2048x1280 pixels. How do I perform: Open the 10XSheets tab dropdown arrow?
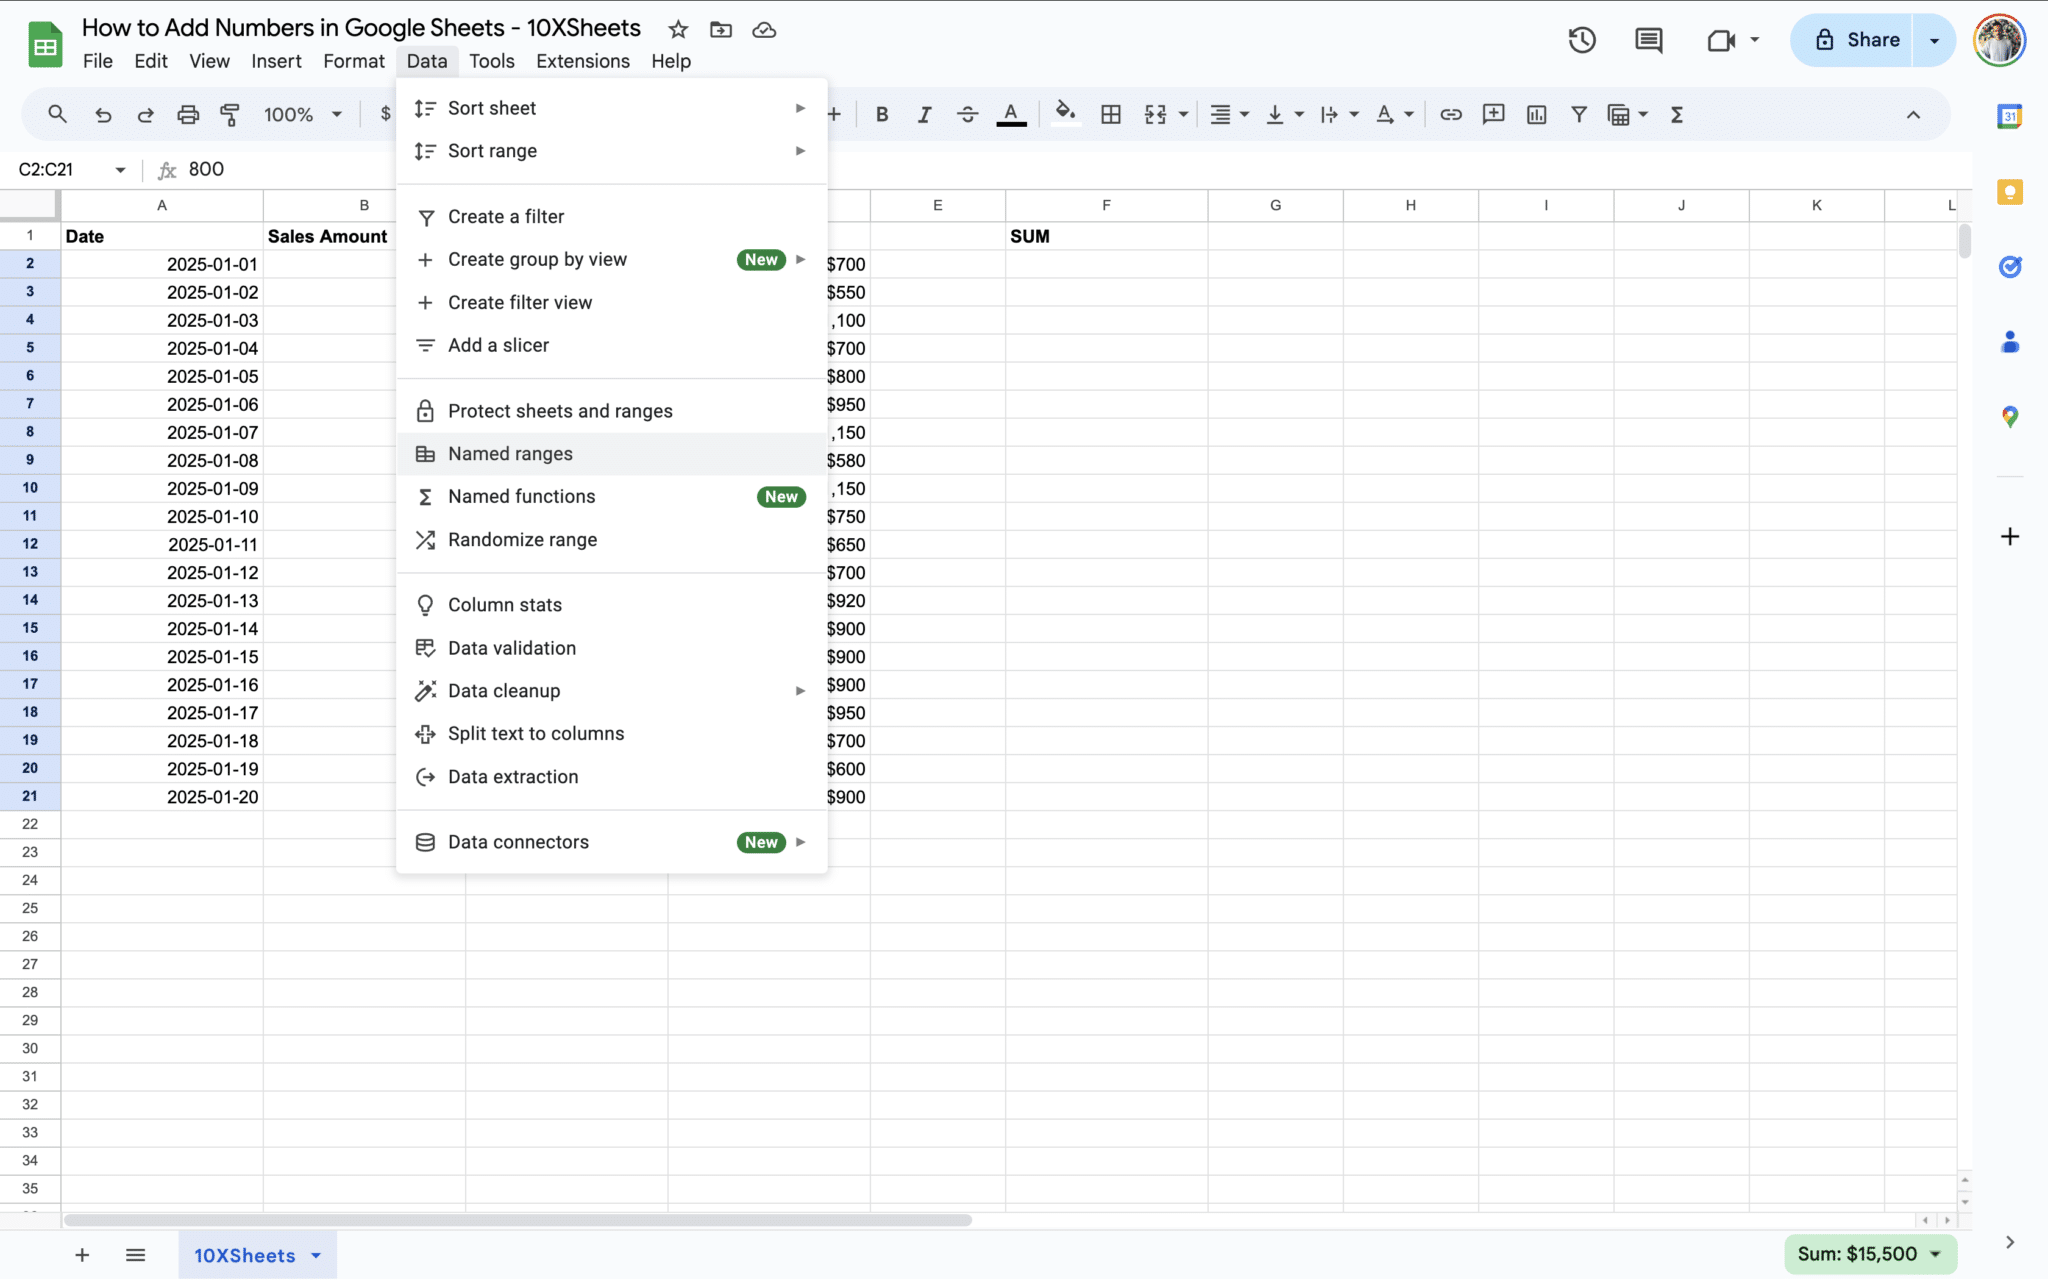coord(316,1256)
